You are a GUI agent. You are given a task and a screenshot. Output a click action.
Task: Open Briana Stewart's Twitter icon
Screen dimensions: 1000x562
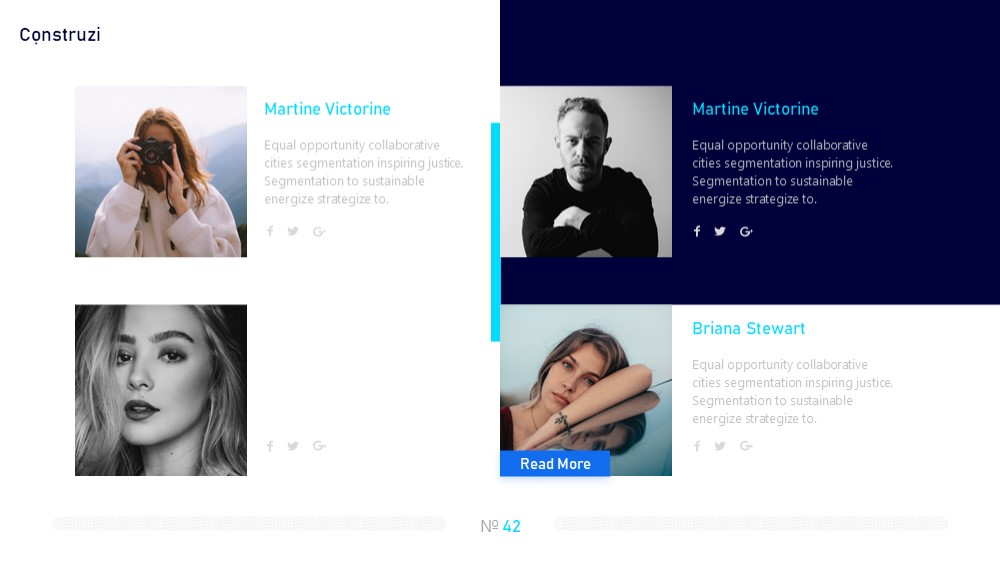(720, 446)
